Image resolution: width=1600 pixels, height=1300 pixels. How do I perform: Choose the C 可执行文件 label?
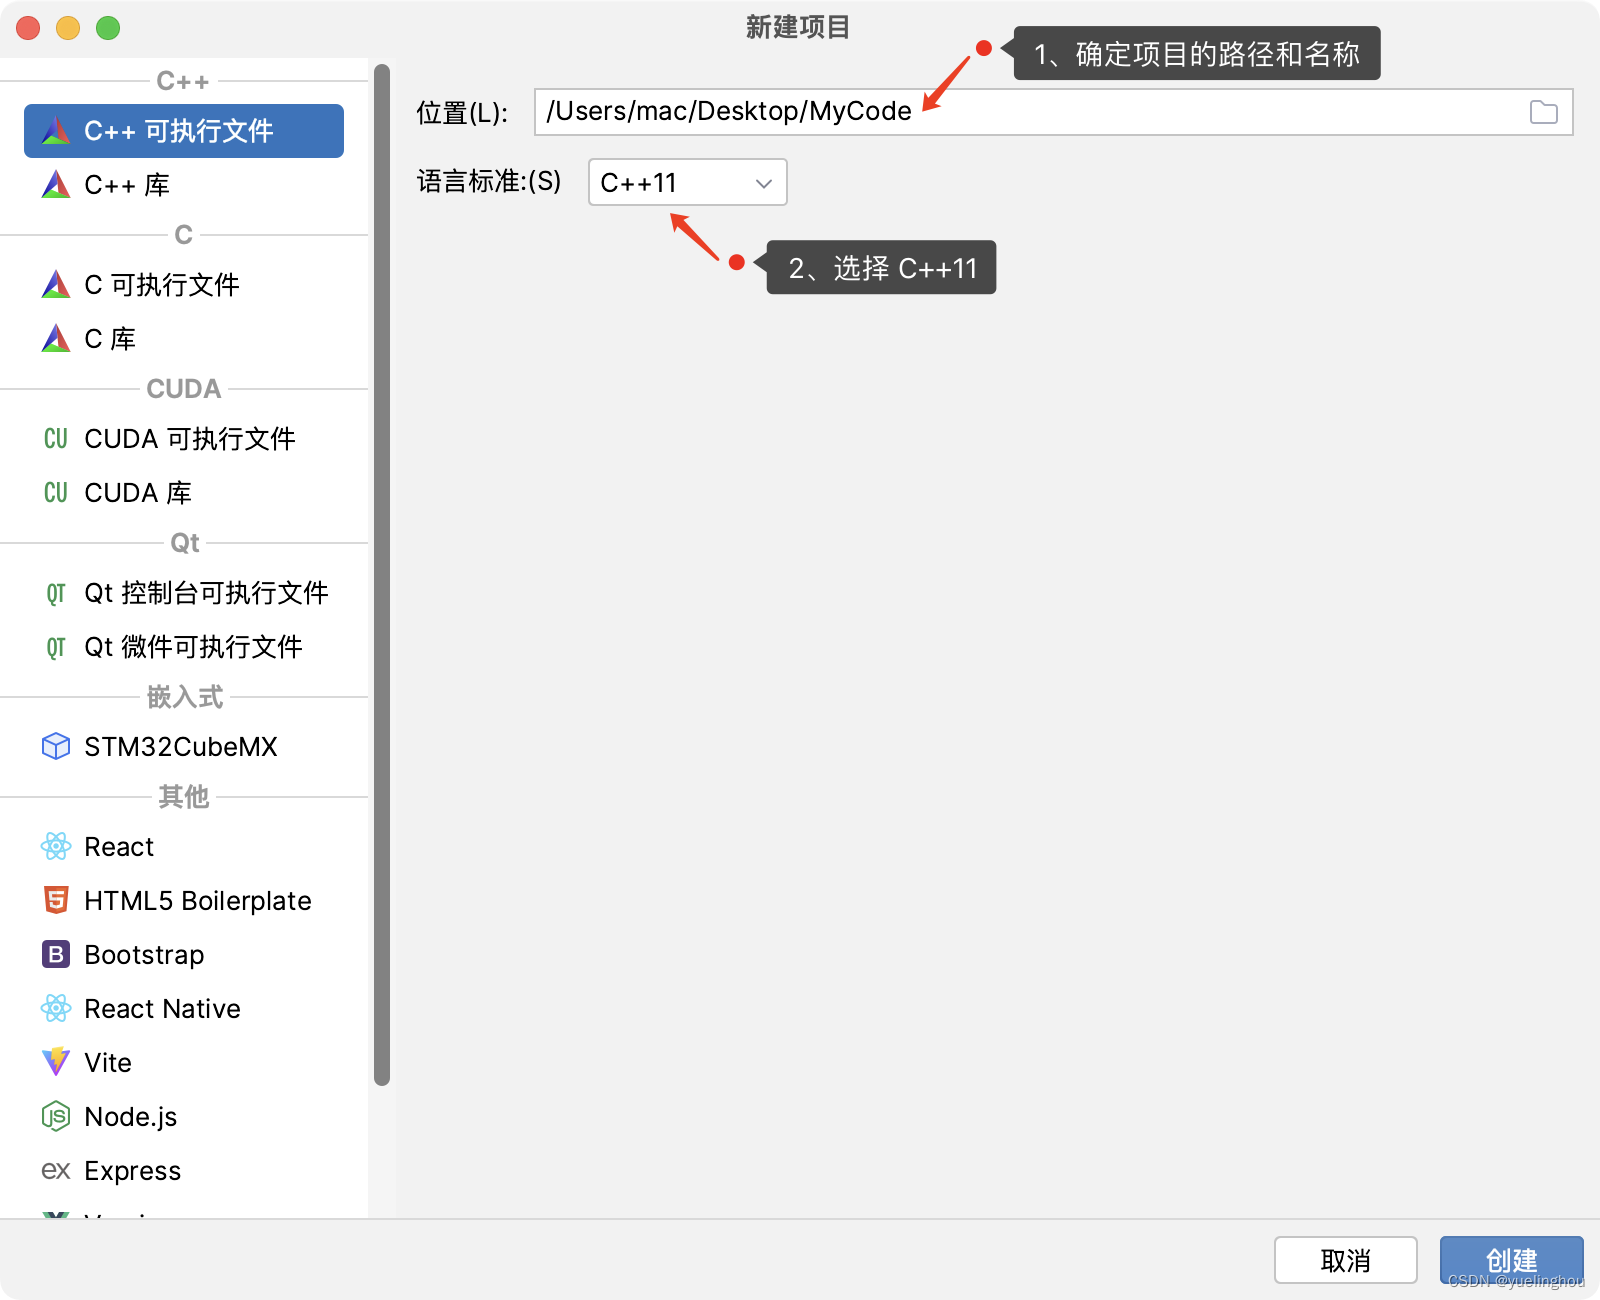point(162,285)
